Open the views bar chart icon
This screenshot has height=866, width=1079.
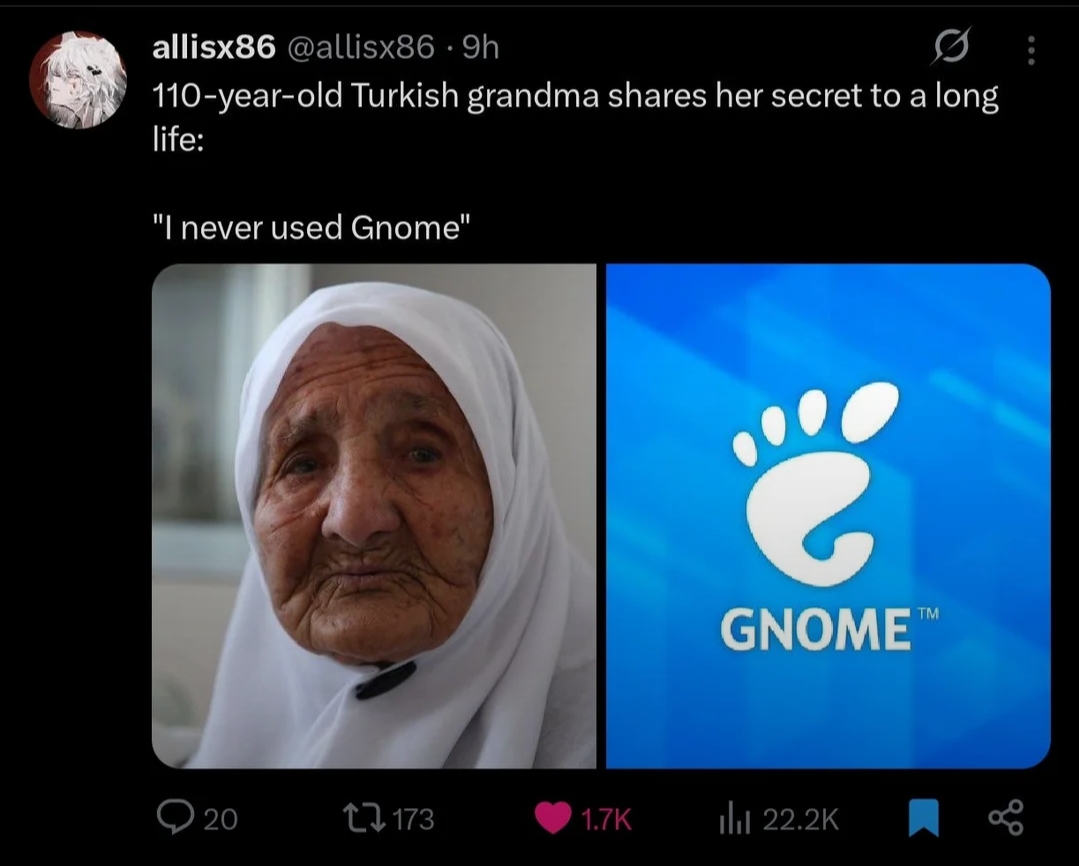point(734,819)
